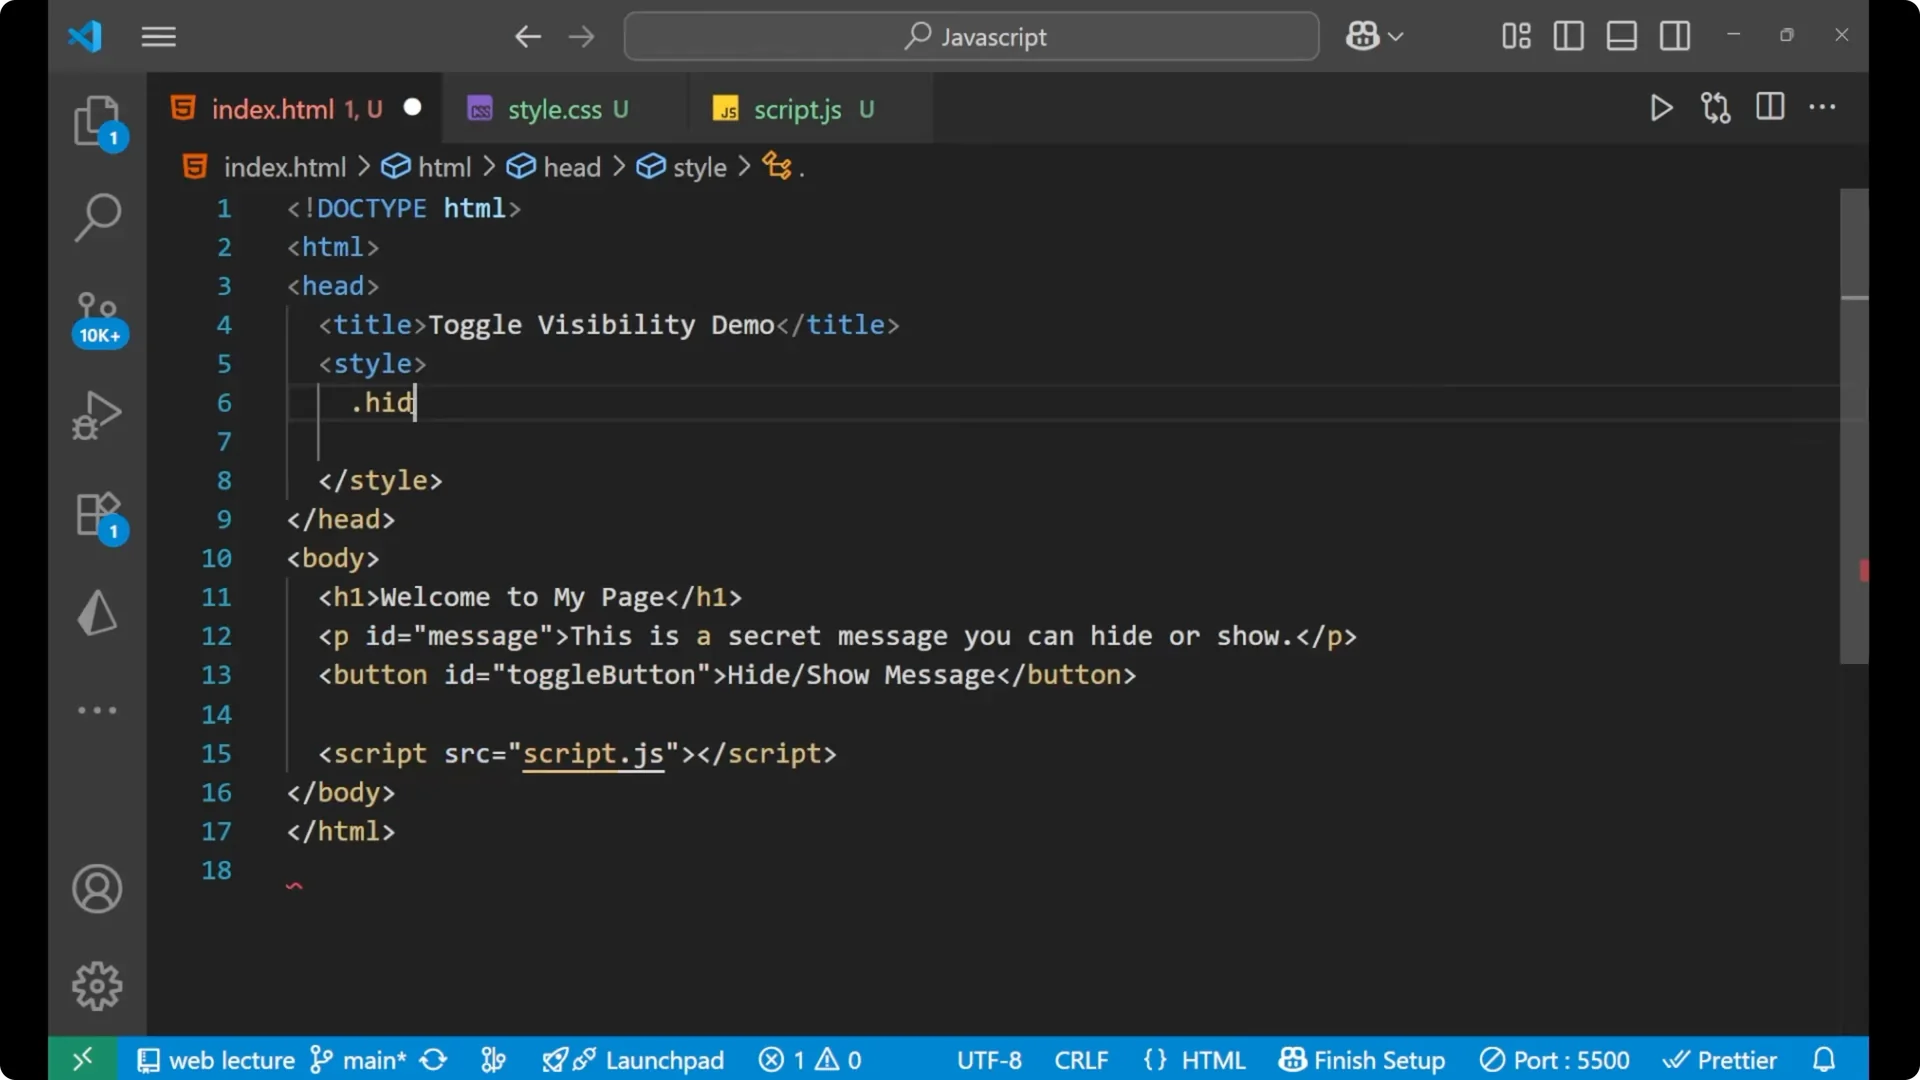Open the Search view
The height and width of the screenshot is (1080, 1920).
(x=97, y=216)
